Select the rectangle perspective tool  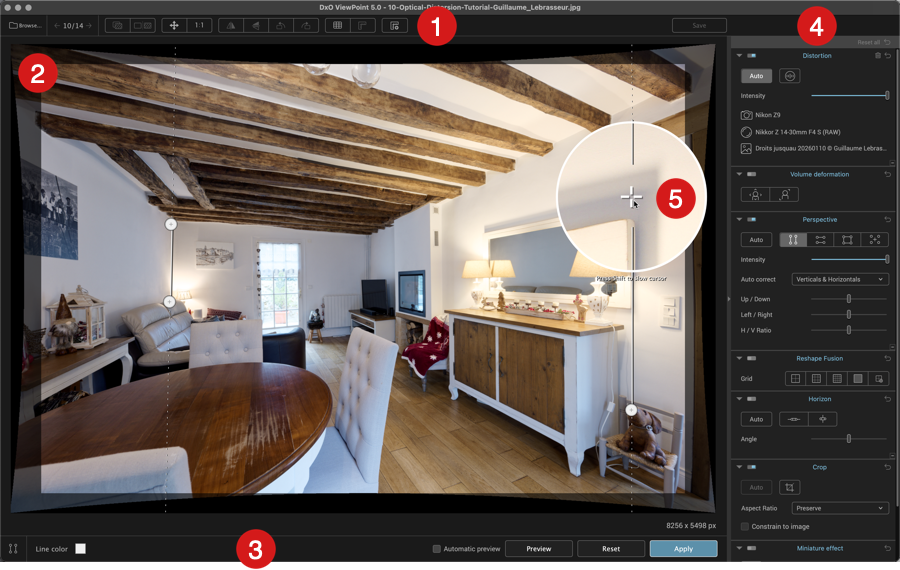tap(847, 239)
